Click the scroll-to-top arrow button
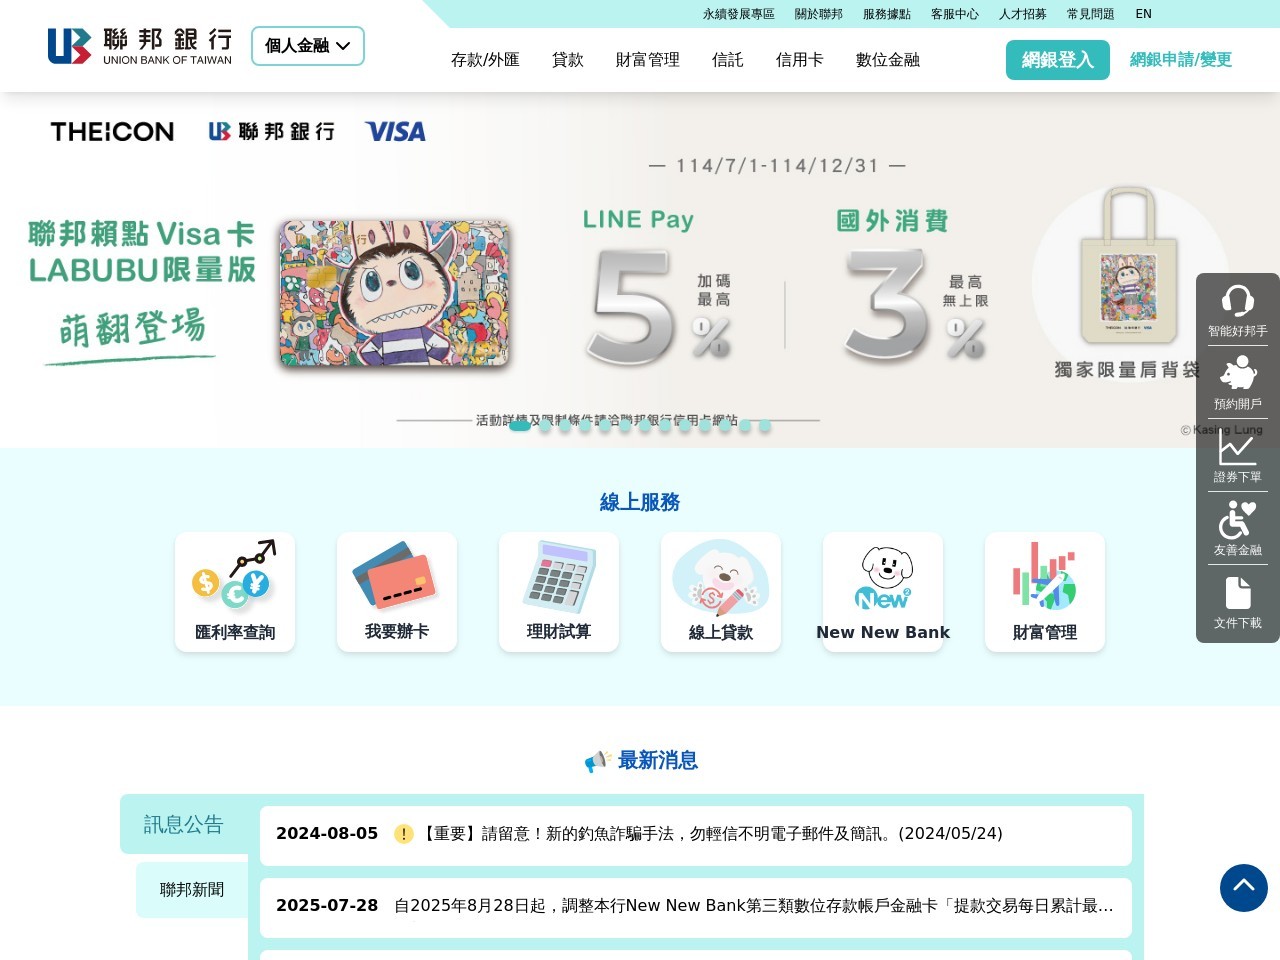Screen dimensions: 1280x960 1244,888
